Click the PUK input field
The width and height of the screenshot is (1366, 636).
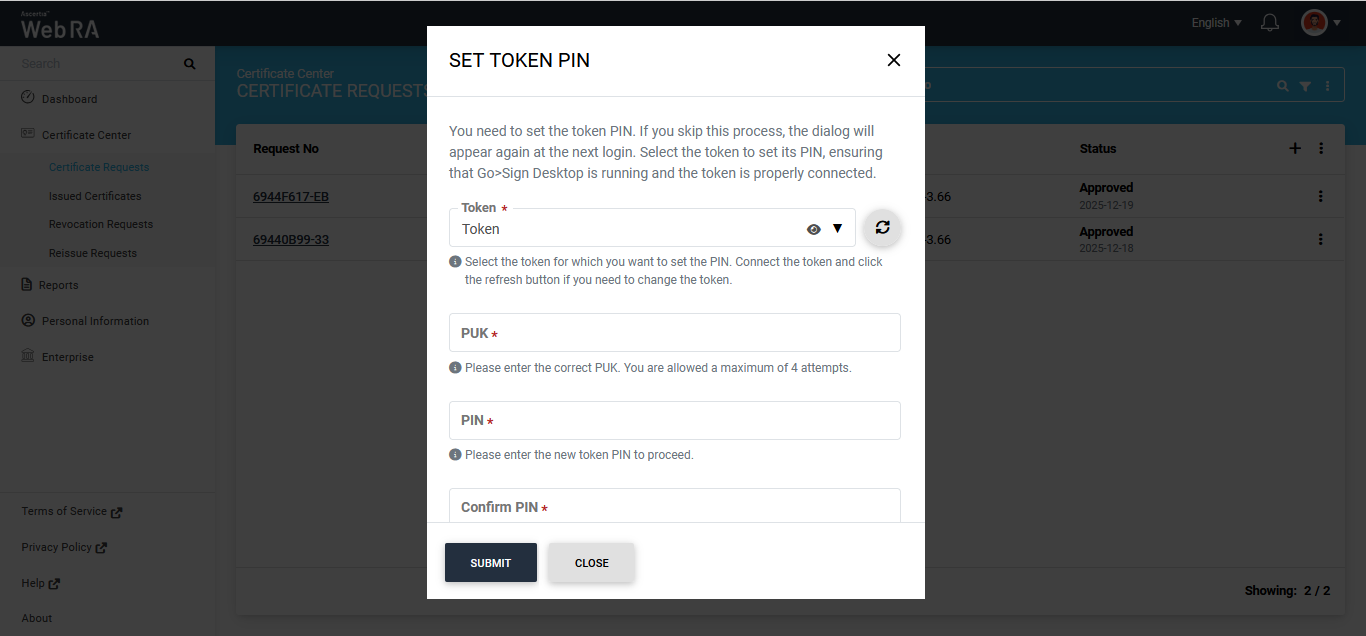675,333
